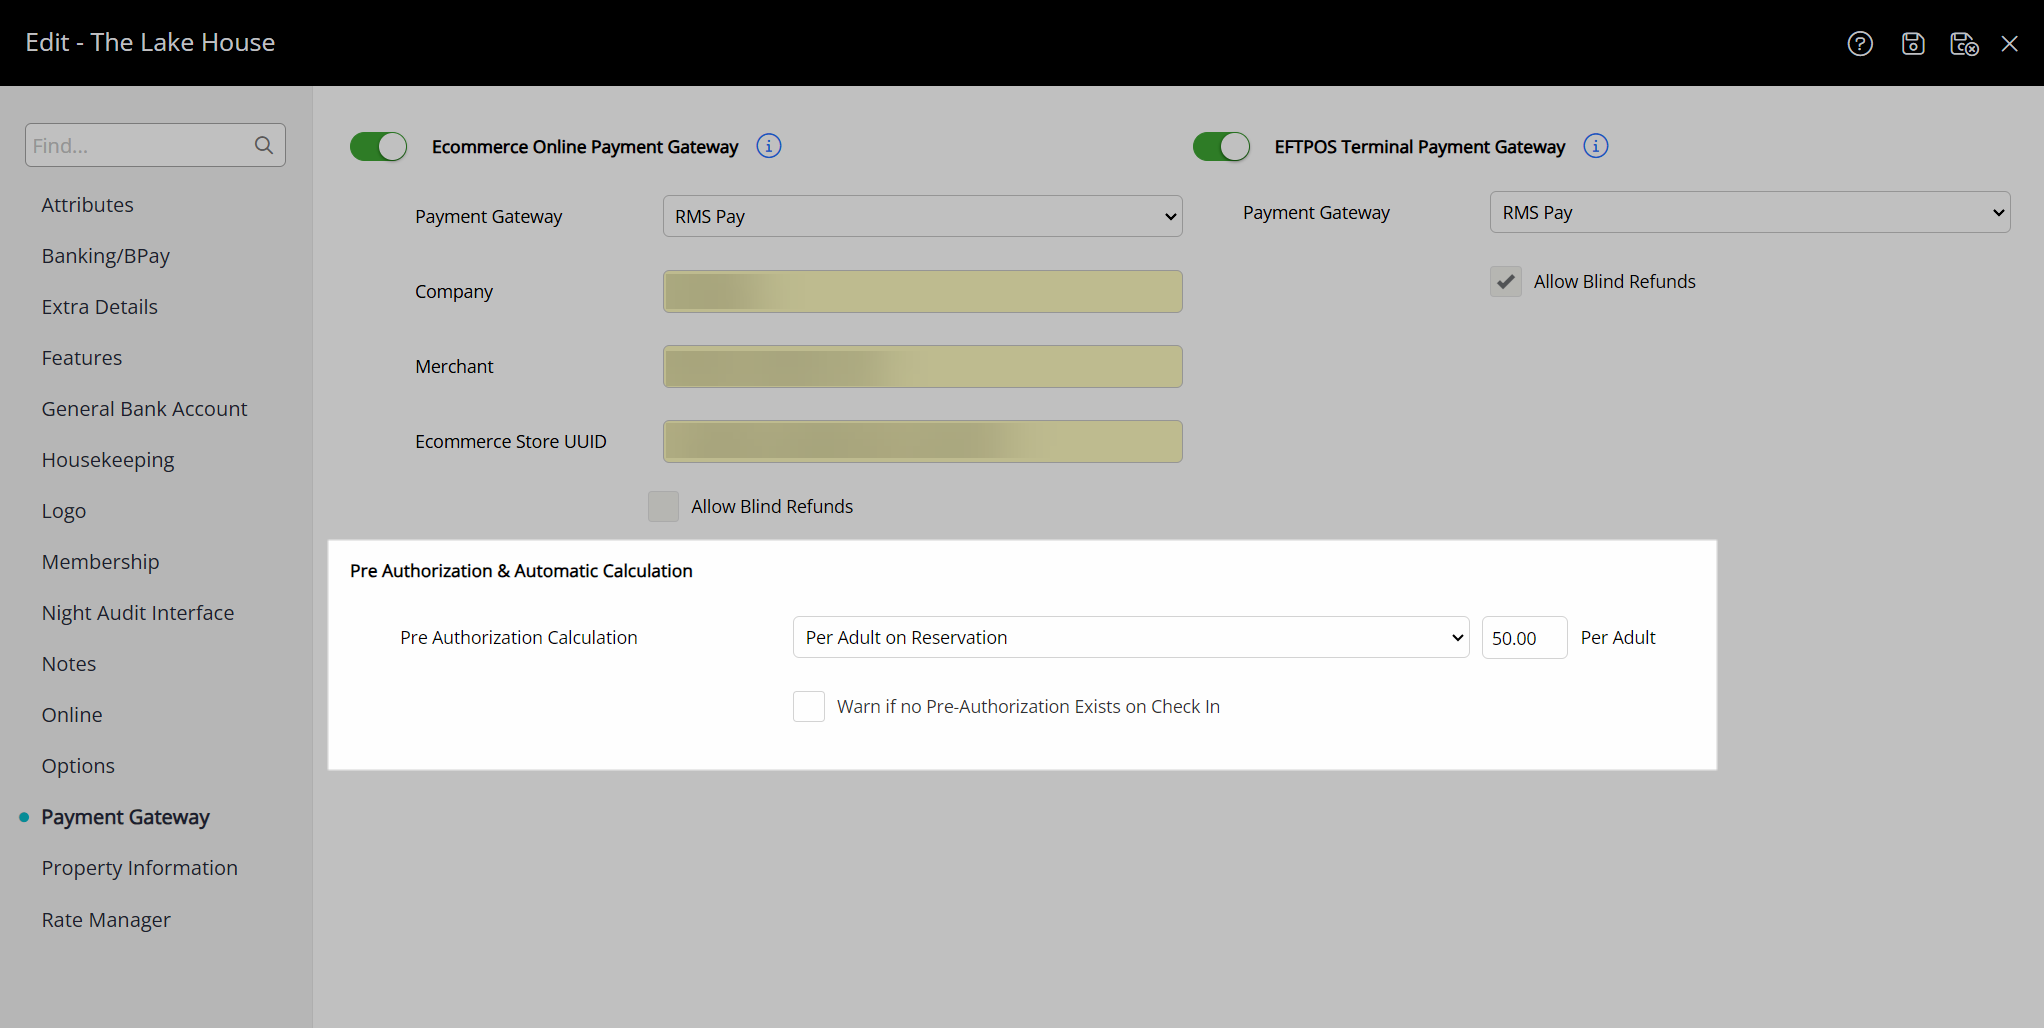
Task: Click the Merchant input field
Action: click(922, 366)
